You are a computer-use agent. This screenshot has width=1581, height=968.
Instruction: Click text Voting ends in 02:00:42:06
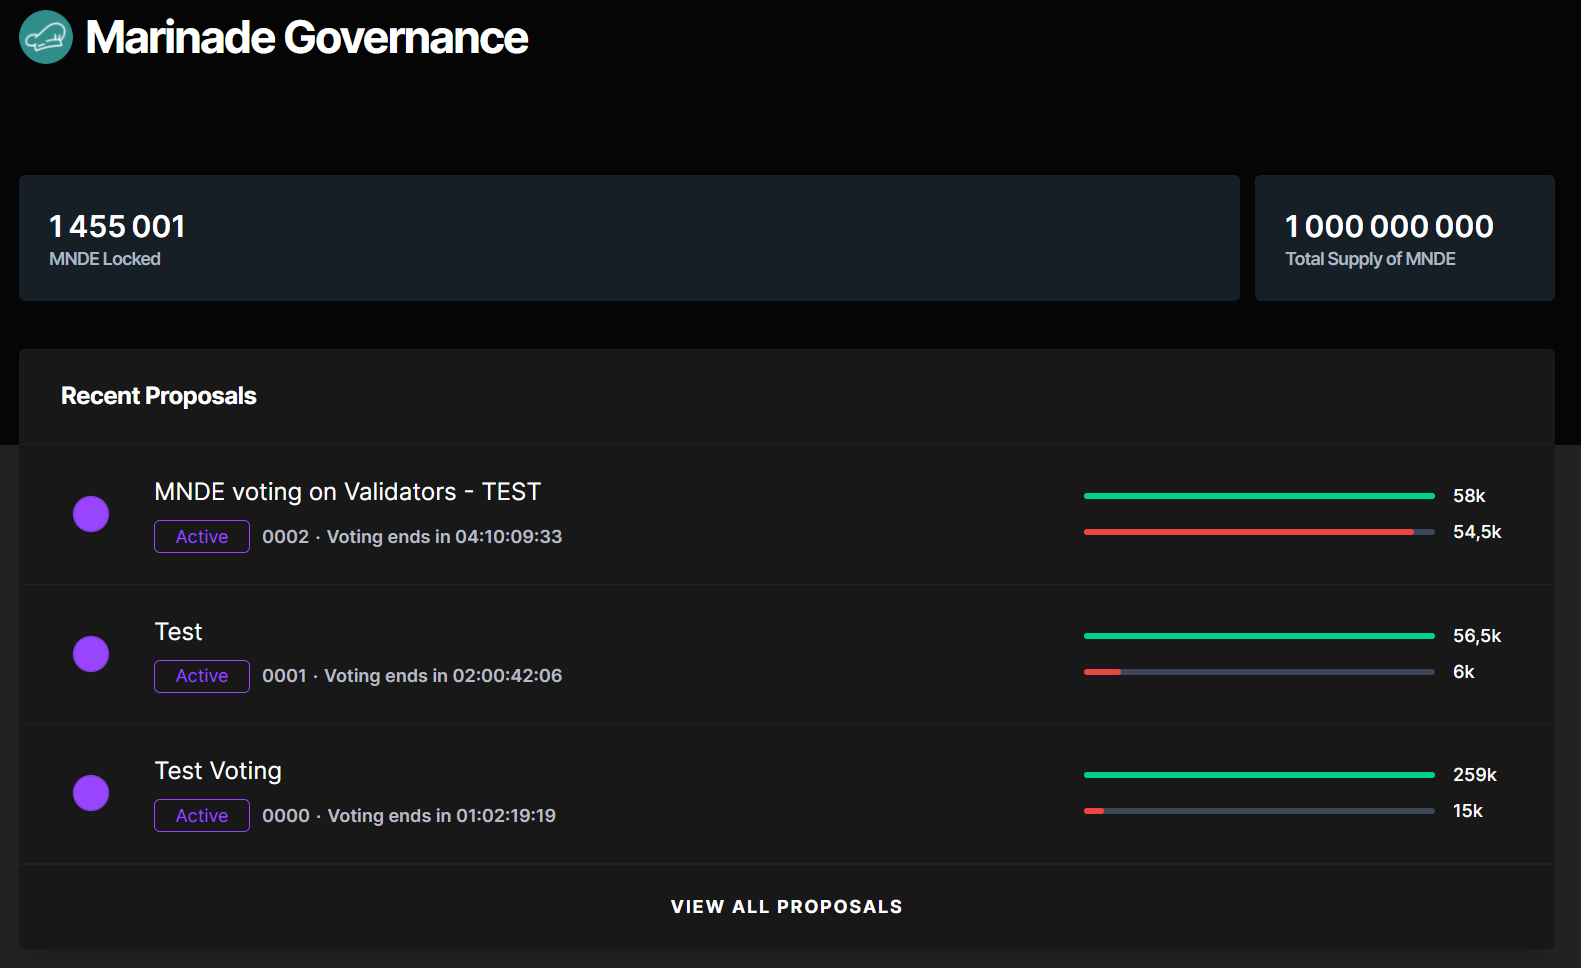coord(443,676)
